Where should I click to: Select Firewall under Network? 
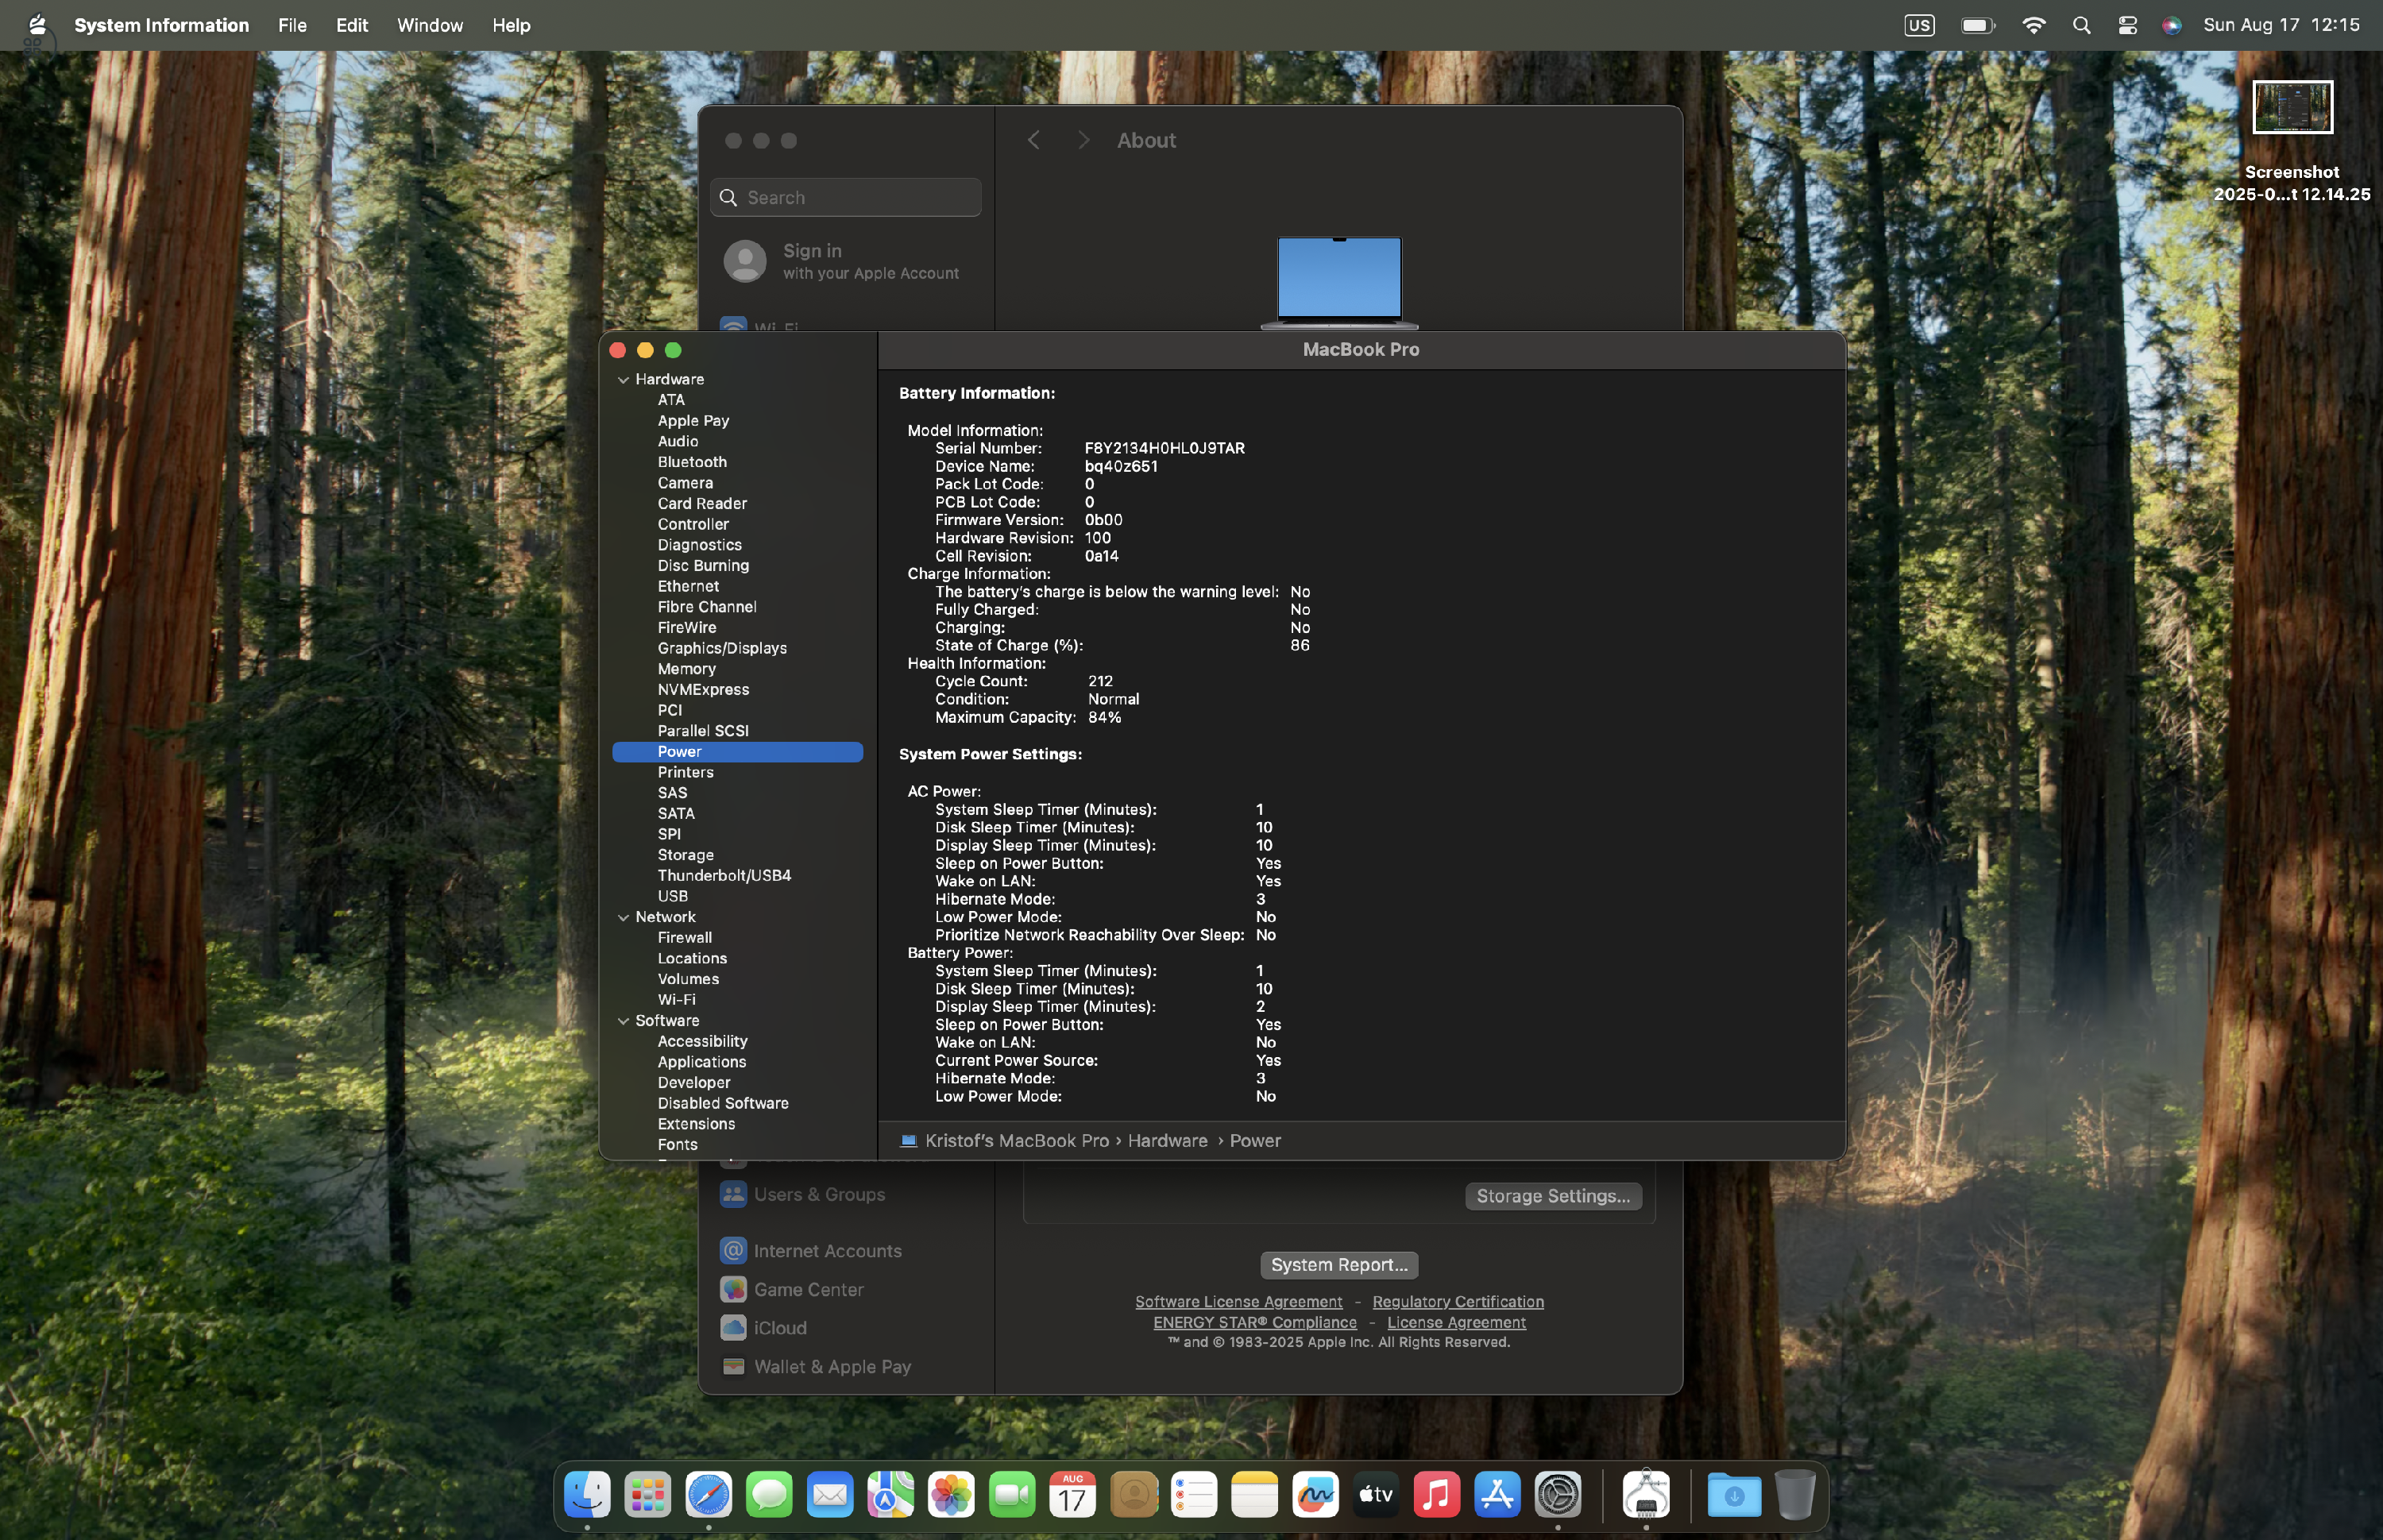click(x=684, y=938)
